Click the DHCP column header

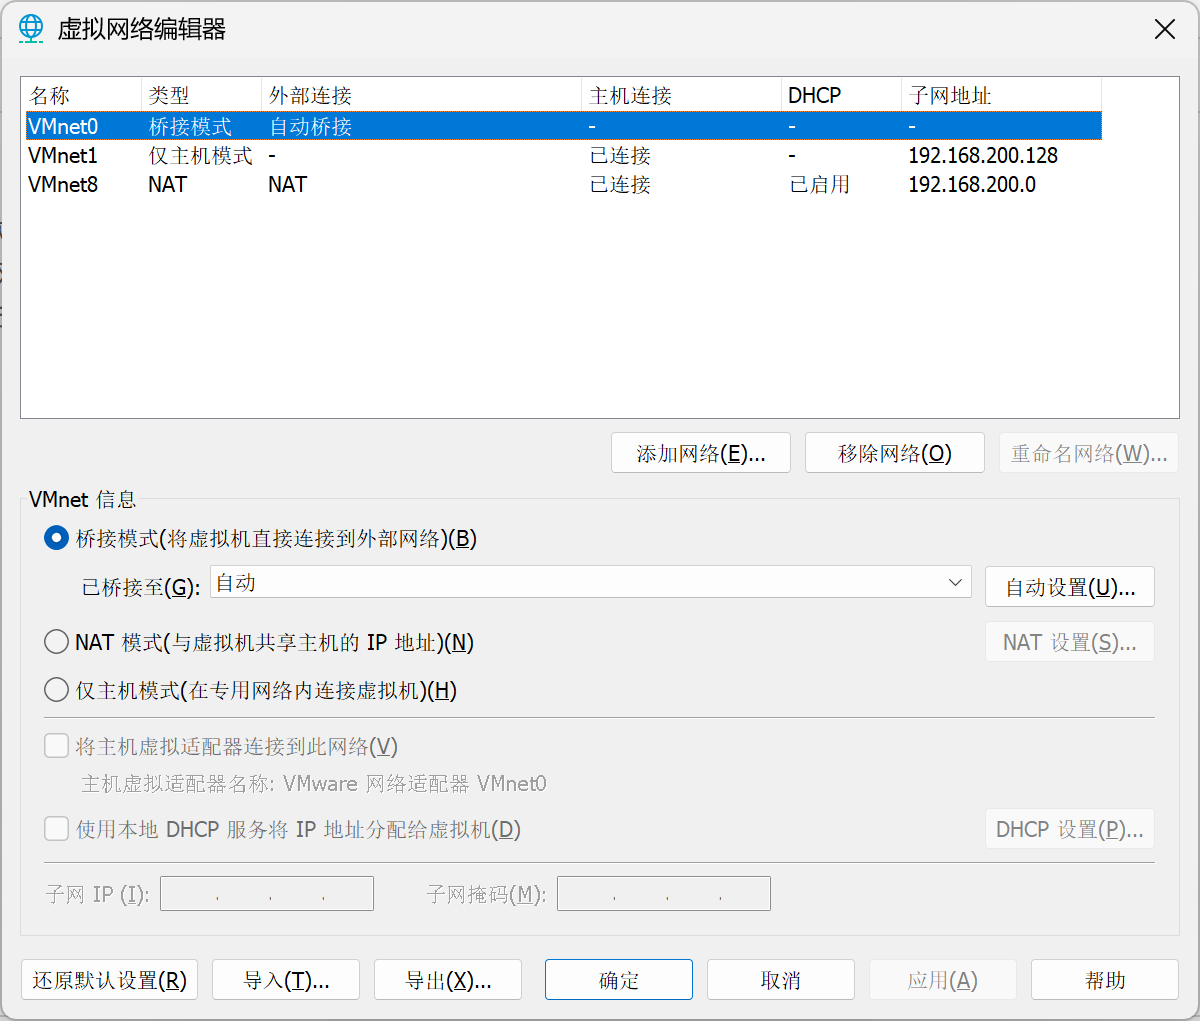[x=842, y=95]
